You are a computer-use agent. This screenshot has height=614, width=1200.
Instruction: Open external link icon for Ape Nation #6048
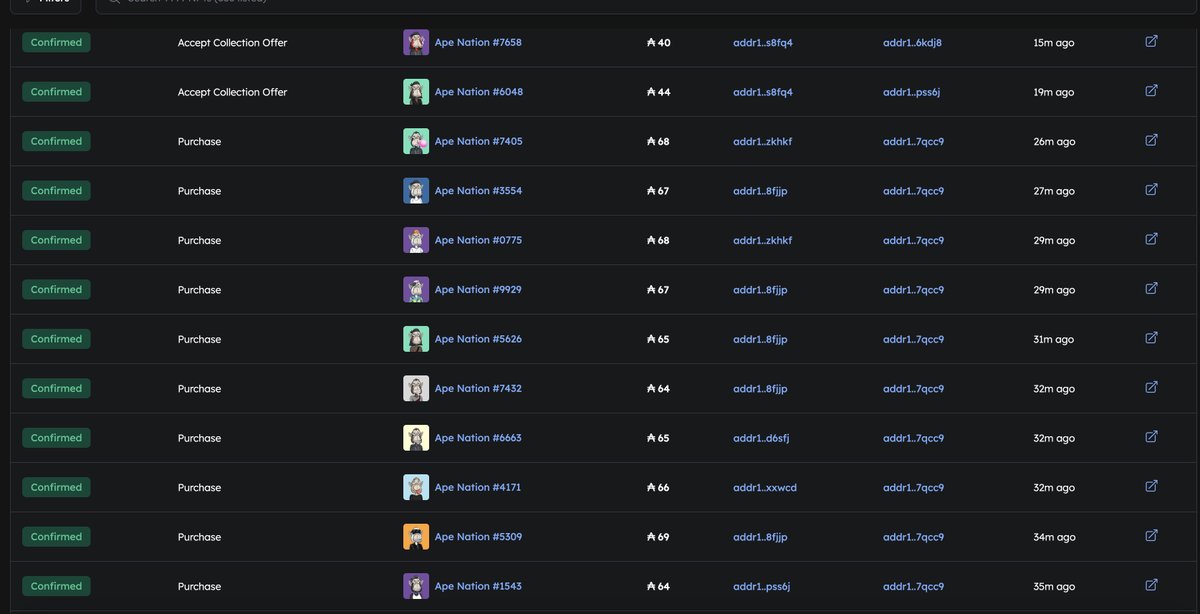click(1151, 90)
